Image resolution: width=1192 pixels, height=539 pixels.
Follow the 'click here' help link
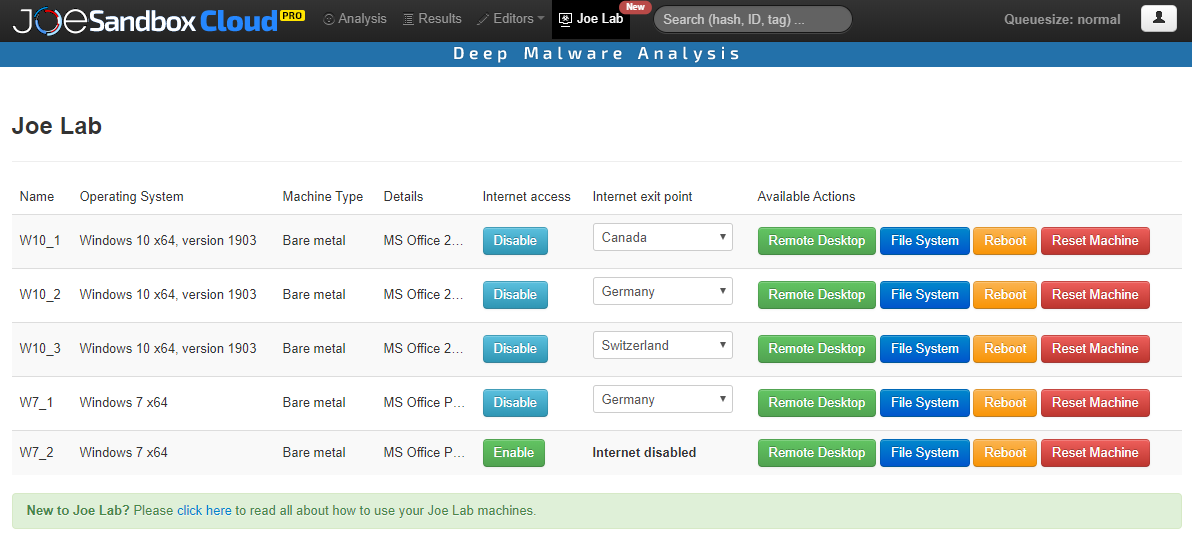pos(204,511)
